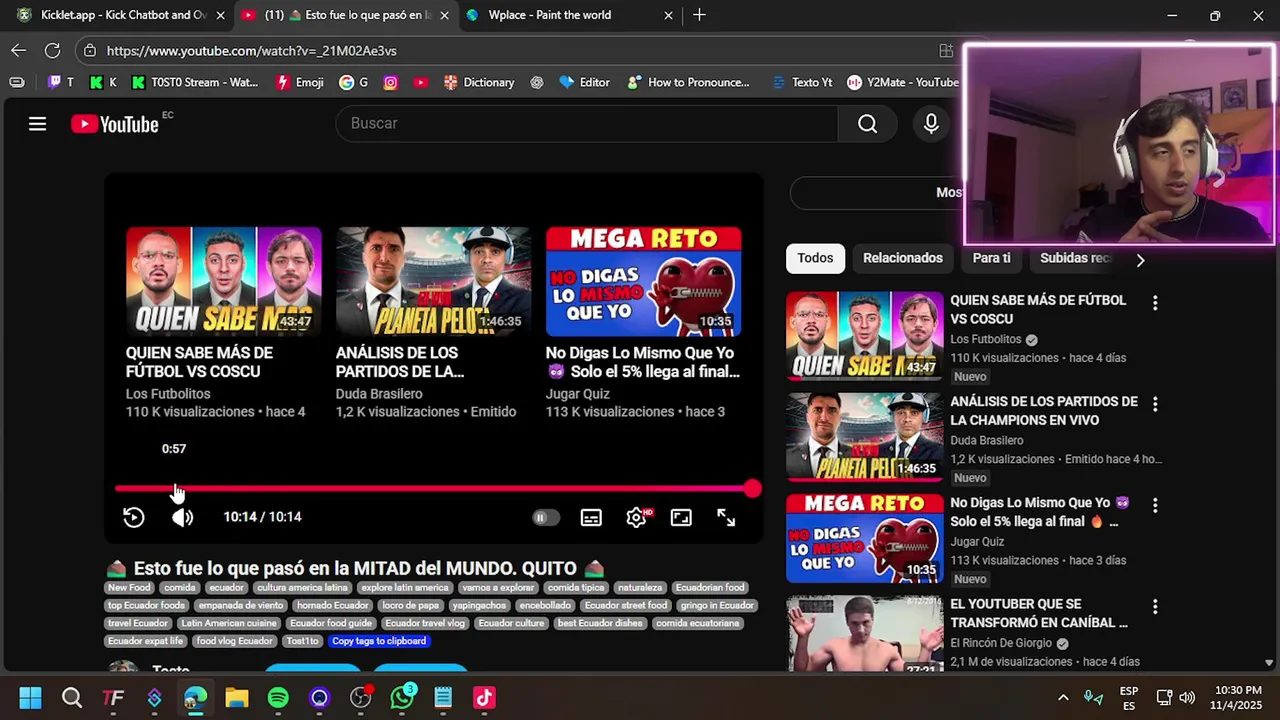The image size is (1280, 720).
Task: Select the Relacionados filter chip
Action: tap(903, 258)
